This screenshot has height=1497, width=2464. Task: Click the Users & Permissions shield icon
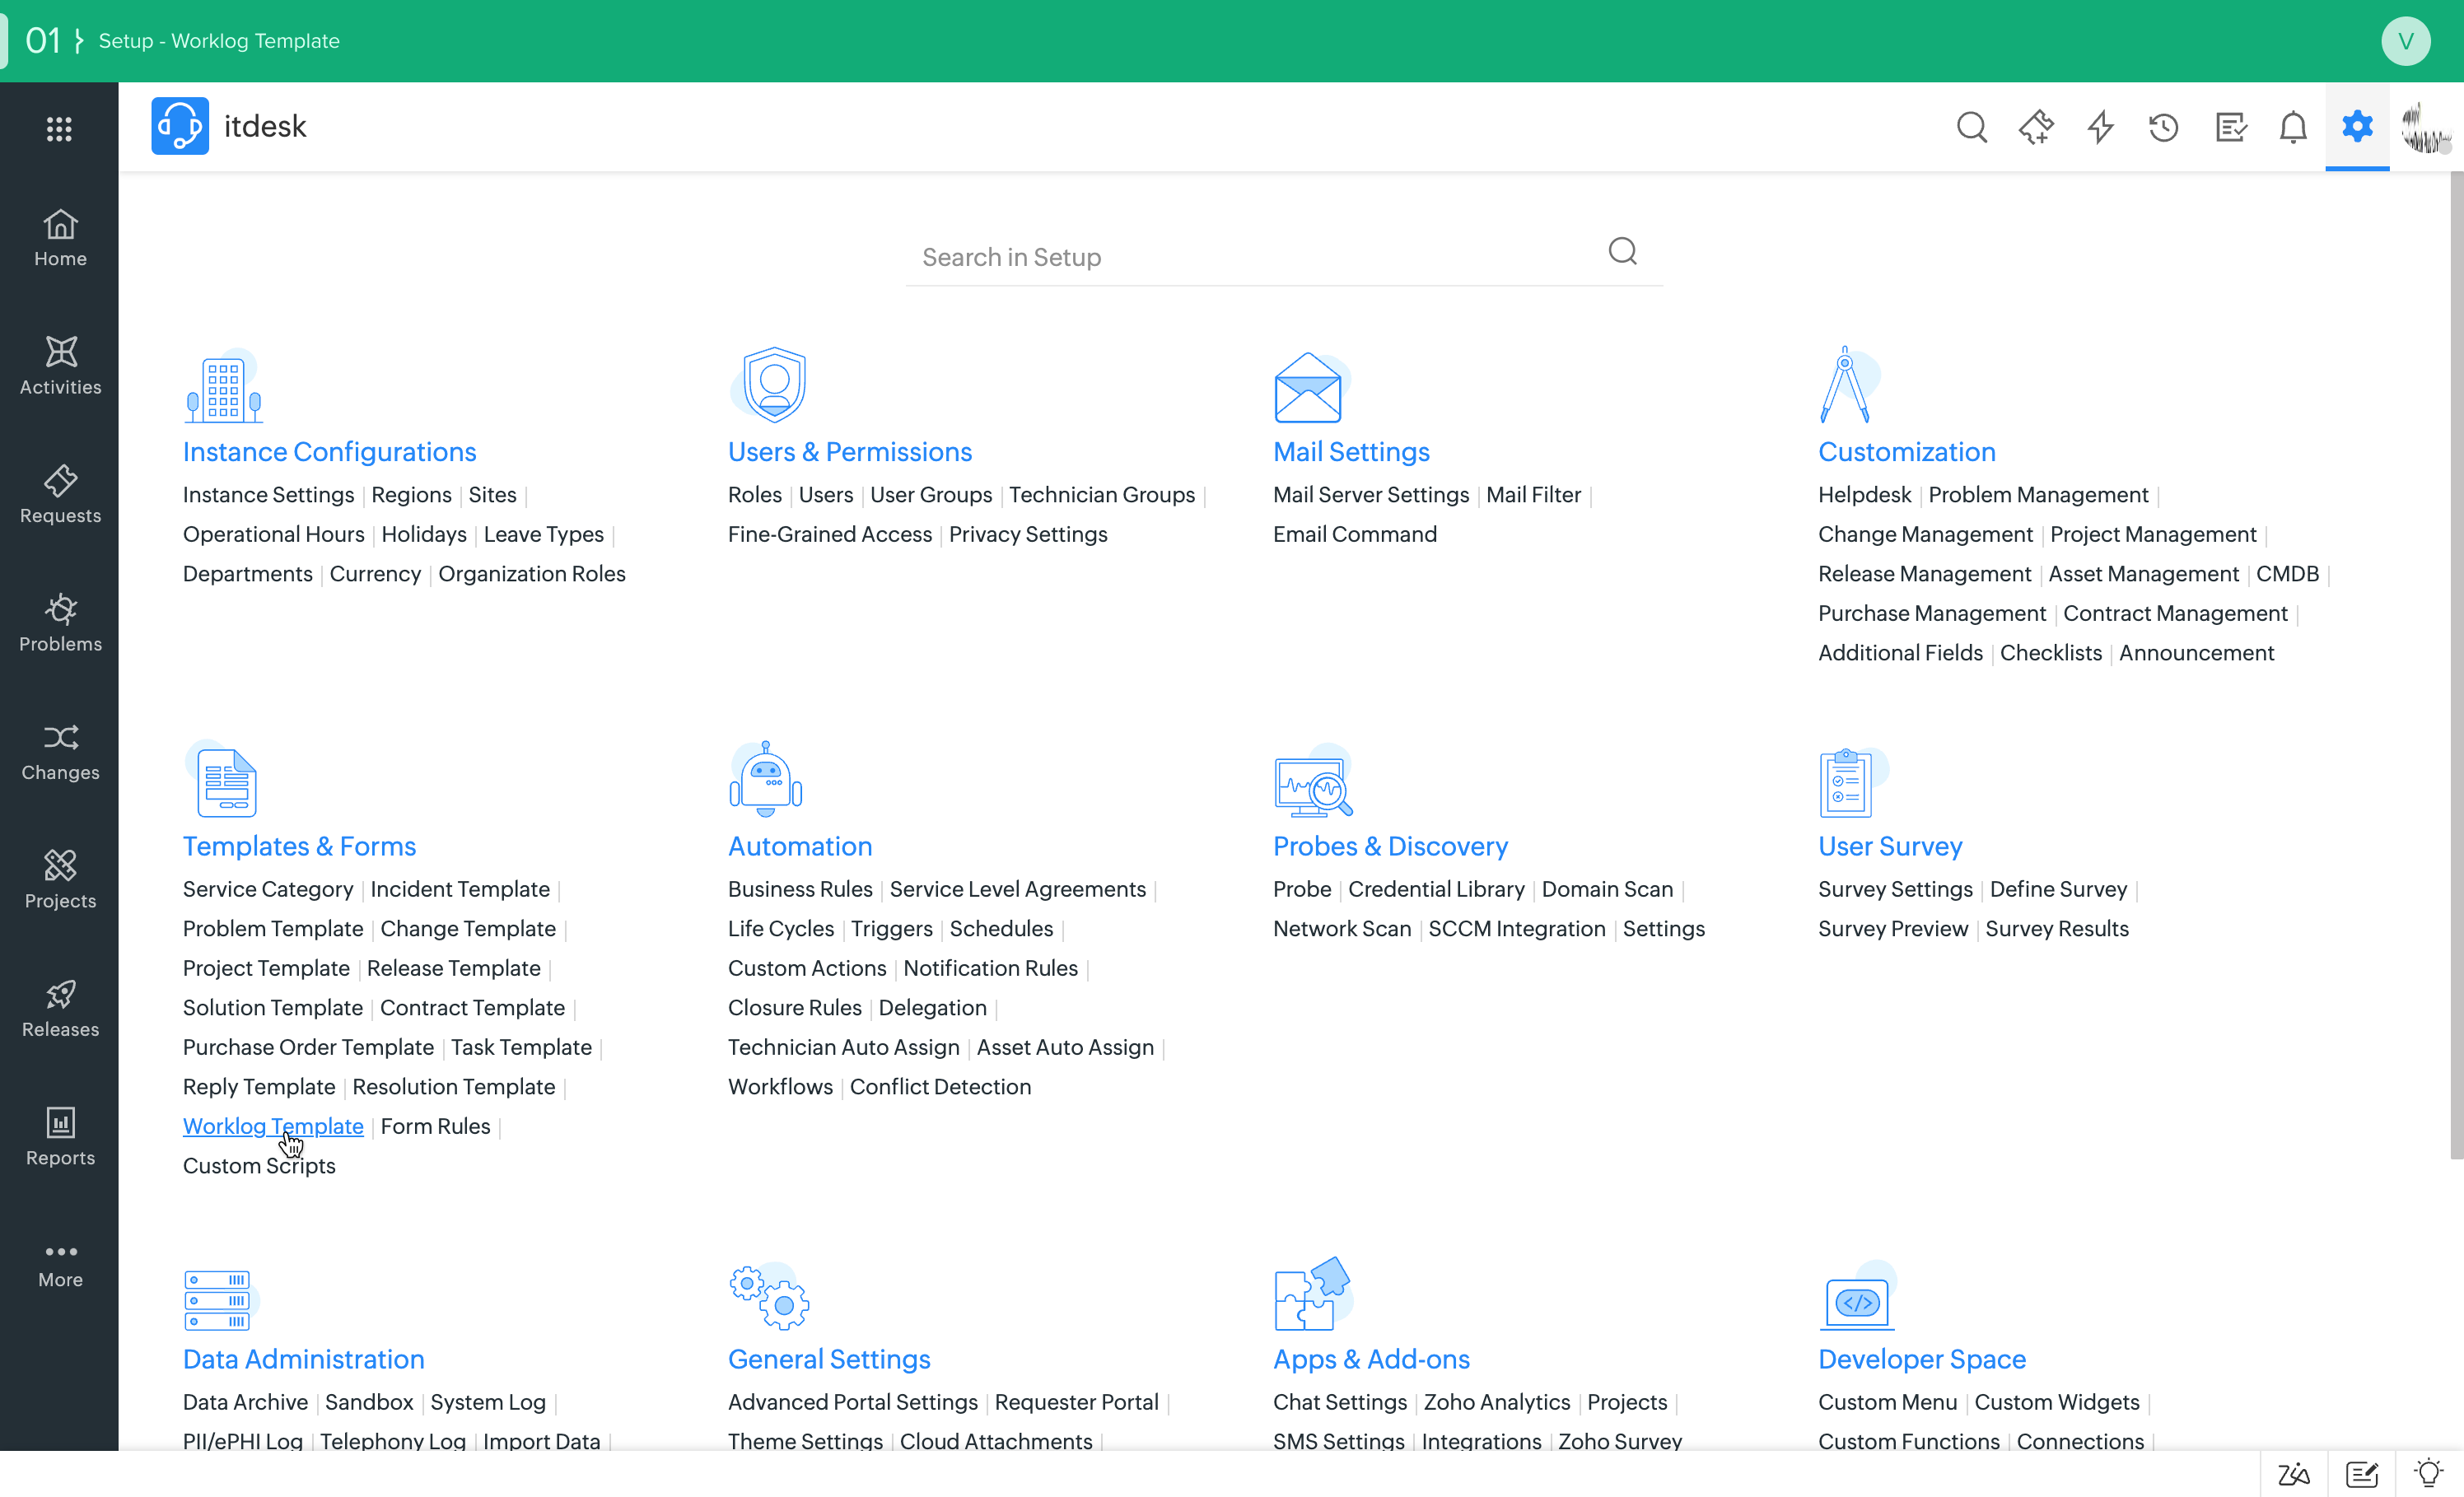point(769,384)
